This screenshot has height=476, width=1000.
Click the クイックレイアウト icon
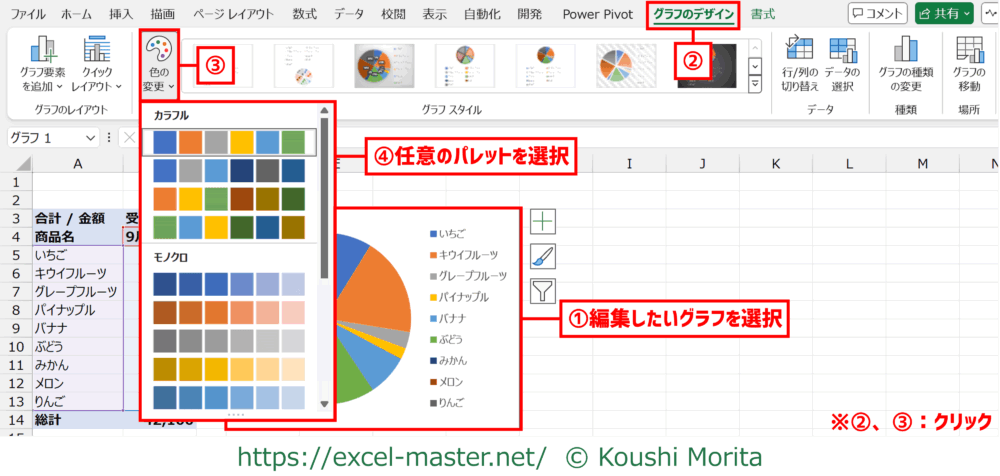[97, 64]
